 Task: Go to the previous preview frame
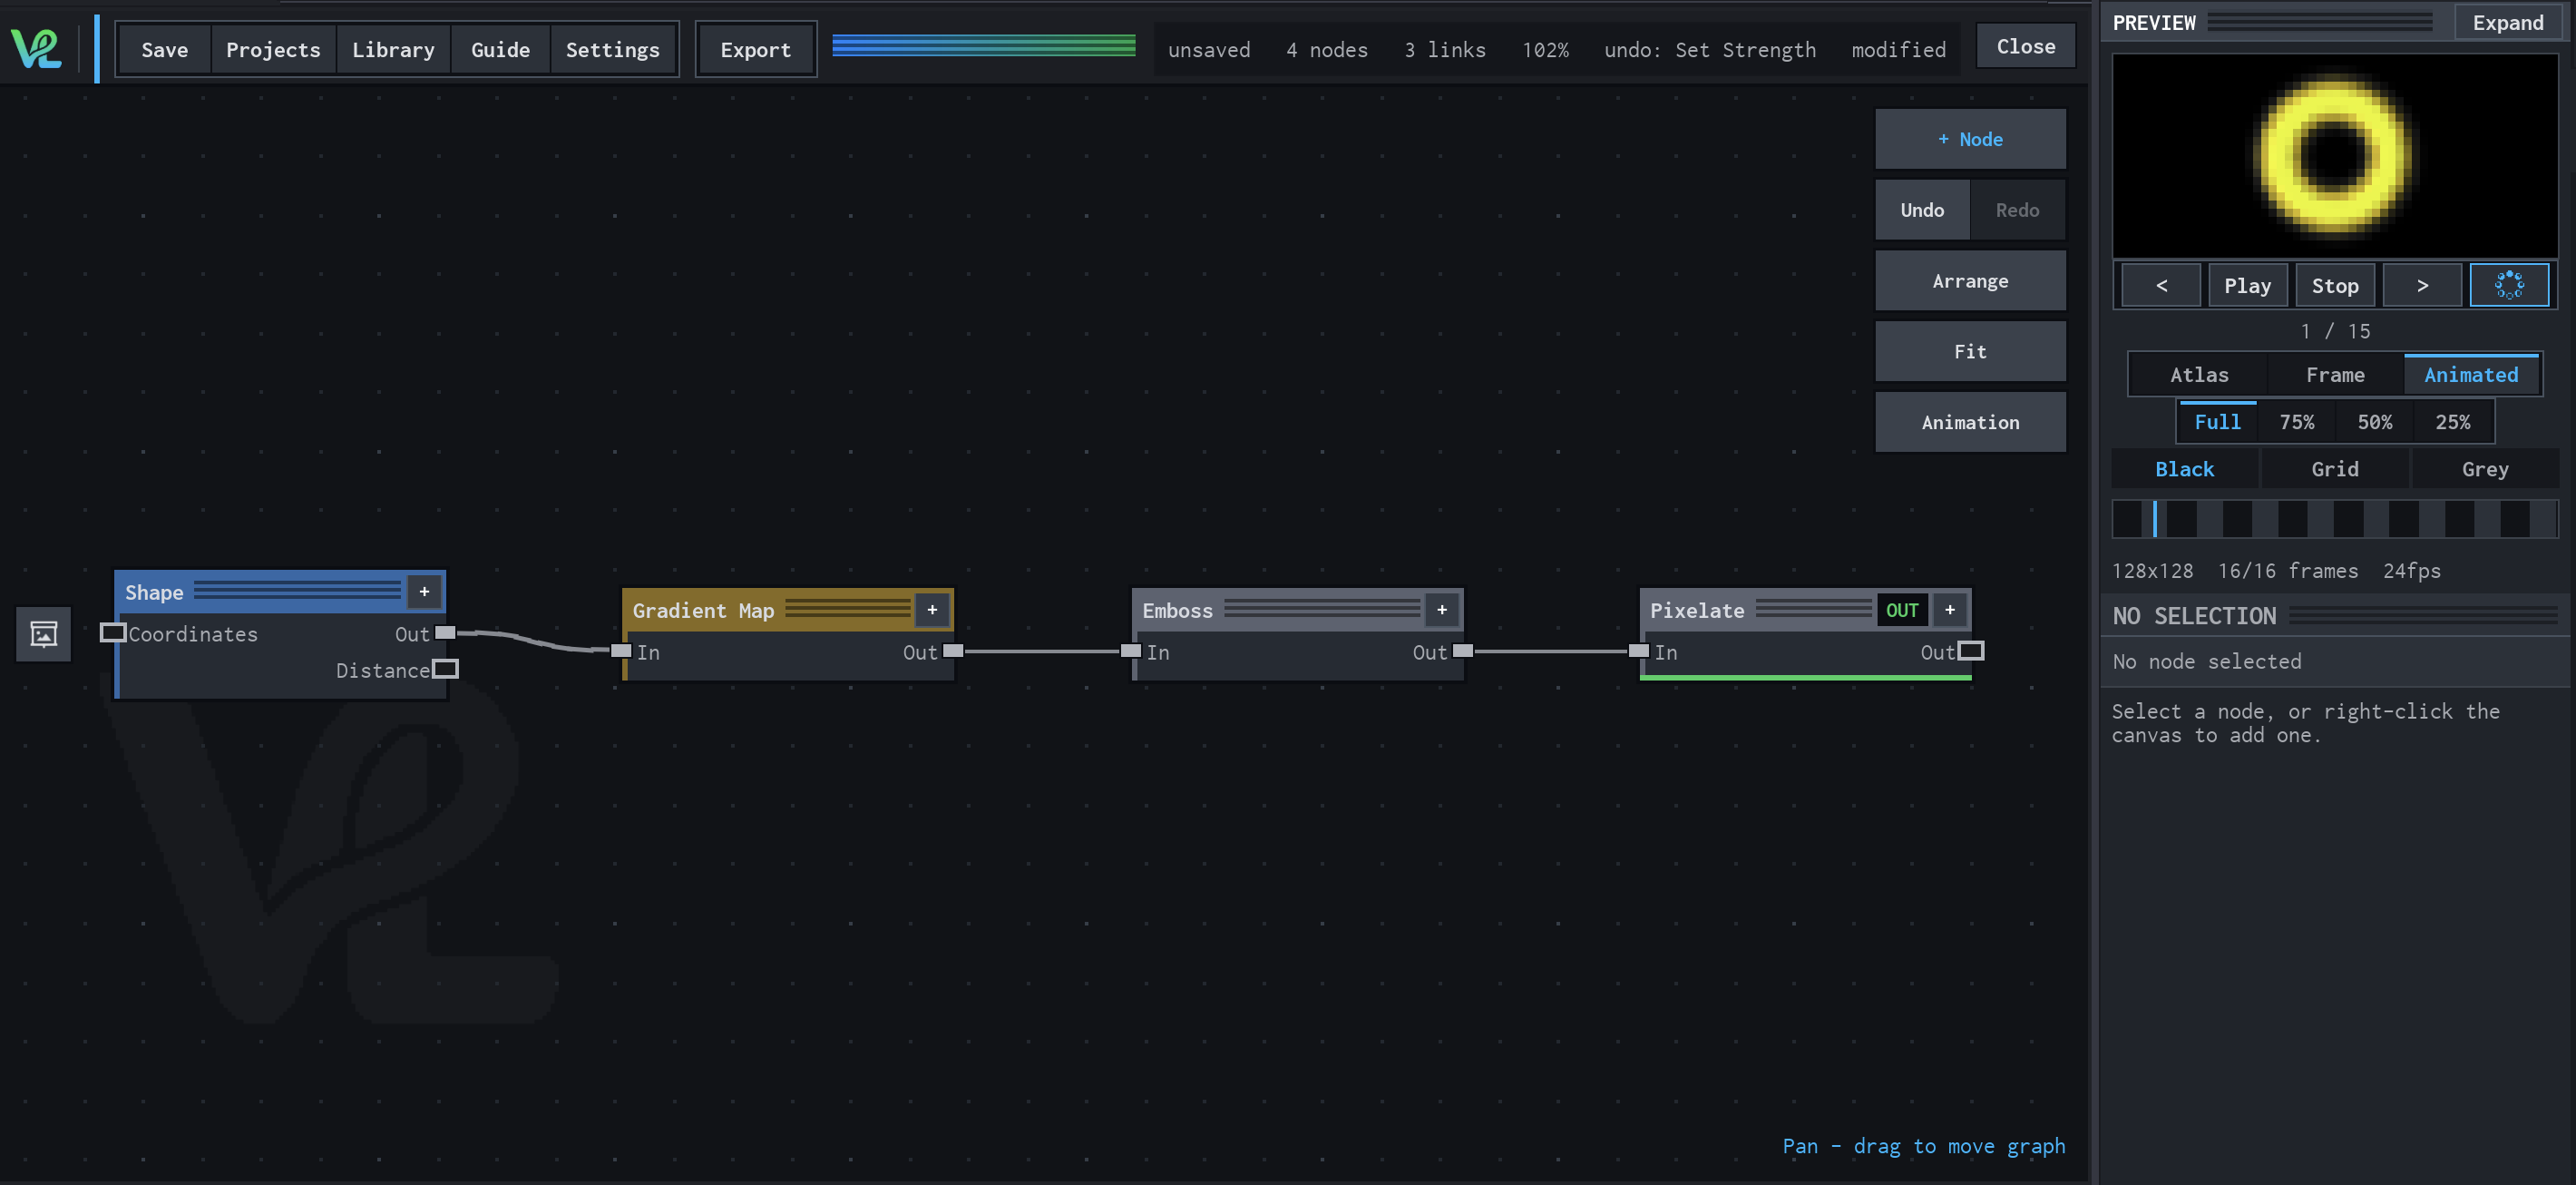coord(2160,285)
